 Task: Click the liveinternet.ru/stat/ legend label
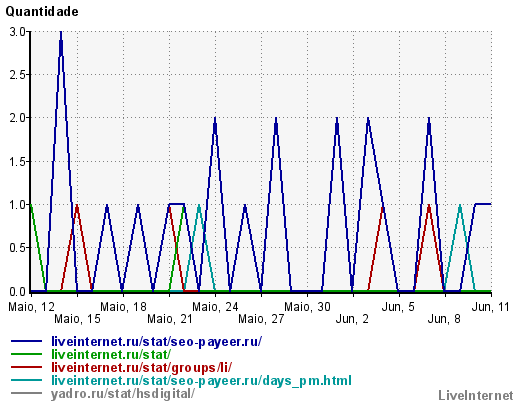(111, 354)
